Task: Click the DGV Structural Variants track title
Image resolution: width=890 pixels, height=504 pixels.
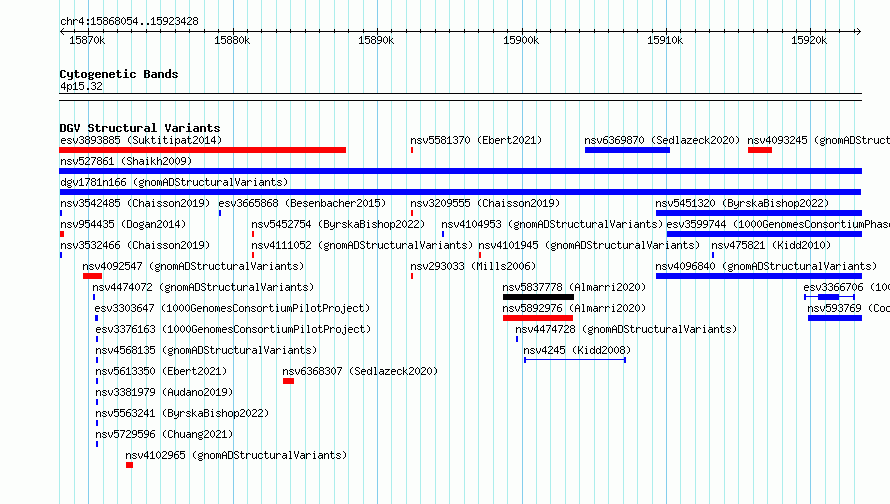Action: [140, 128]
